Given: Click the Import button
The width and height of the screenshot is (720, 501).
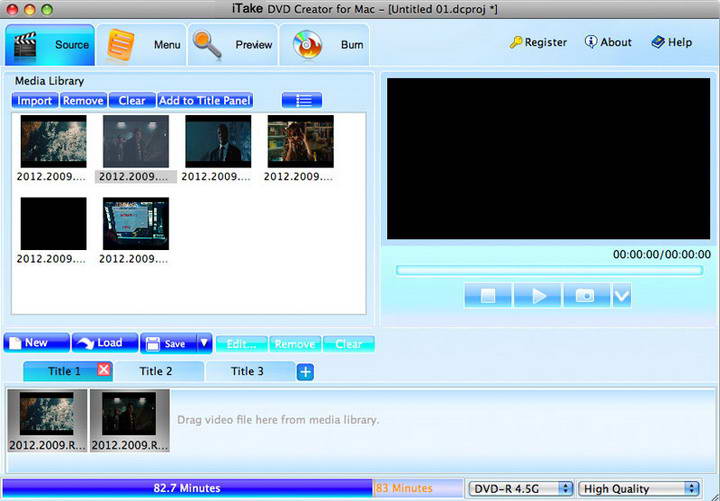Looking at the screenshot, I should 35,101.
